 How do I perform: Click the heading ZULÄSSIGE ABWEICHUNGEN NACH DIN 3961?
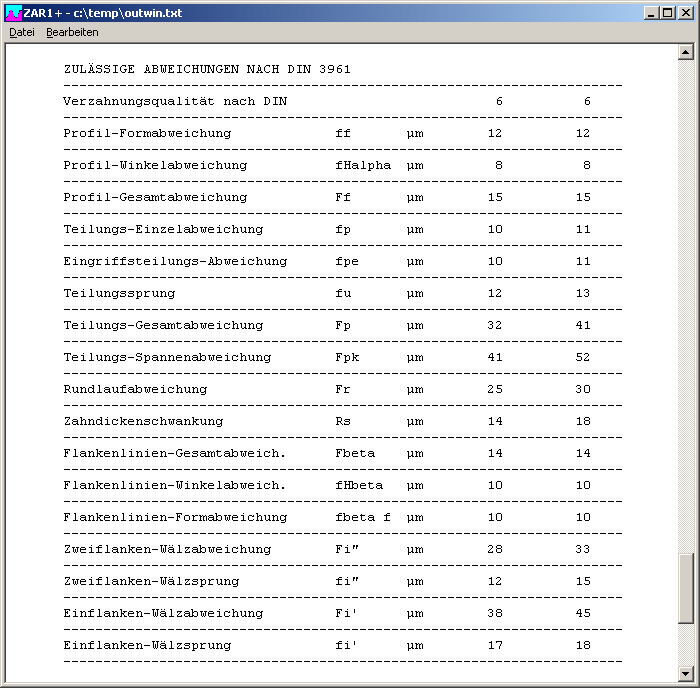pyautogui.click(x=207, y=69)
